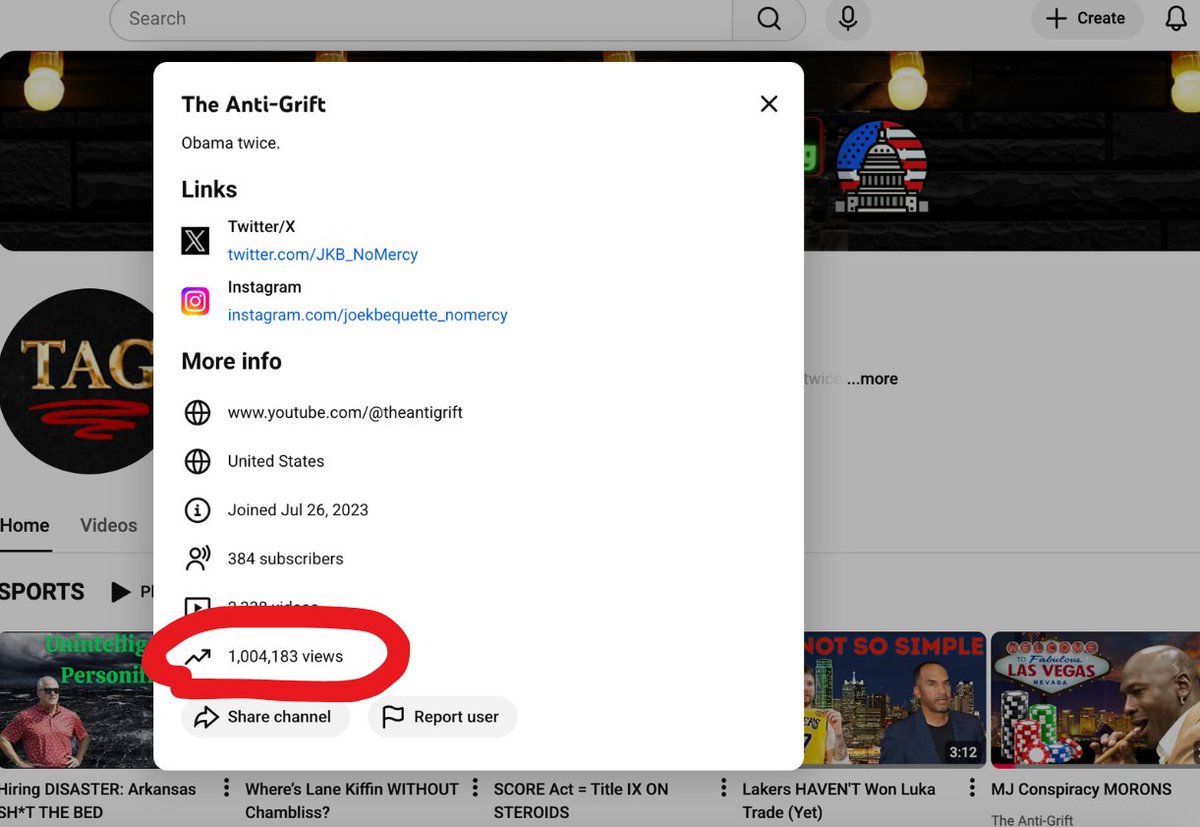Image resolution: width=1200 pixels, height=827 pixels.
Task: Click the subscribers icon beside 384 subscribers
Action: pos(198,559)
